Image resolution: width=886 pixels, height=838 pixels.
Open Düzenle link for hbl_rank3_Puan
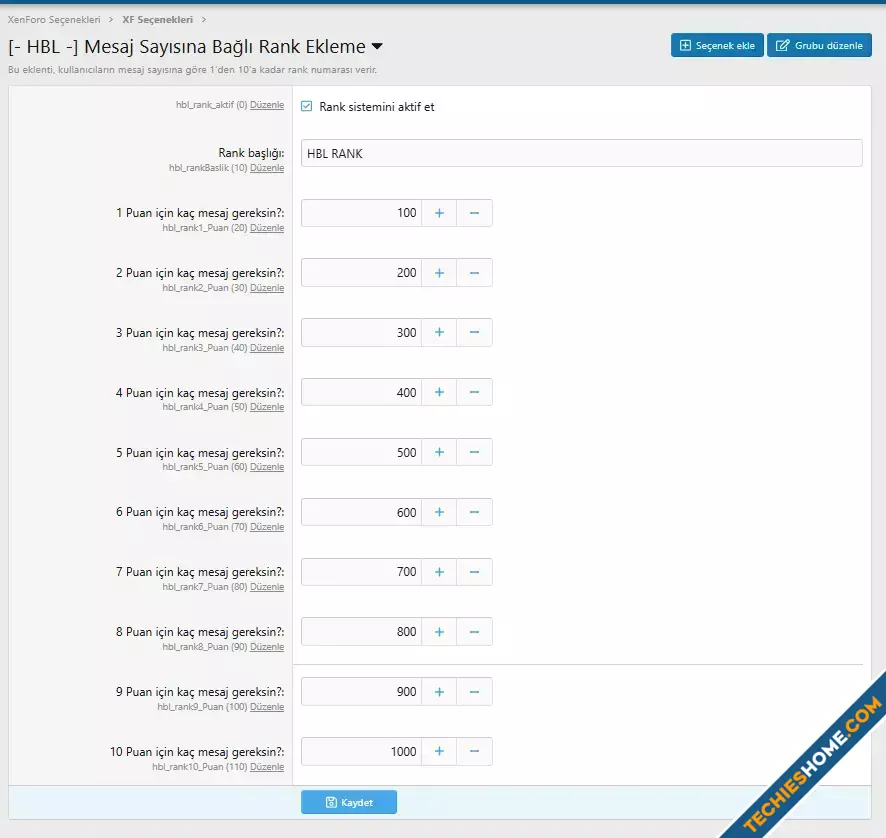[267, 348]
